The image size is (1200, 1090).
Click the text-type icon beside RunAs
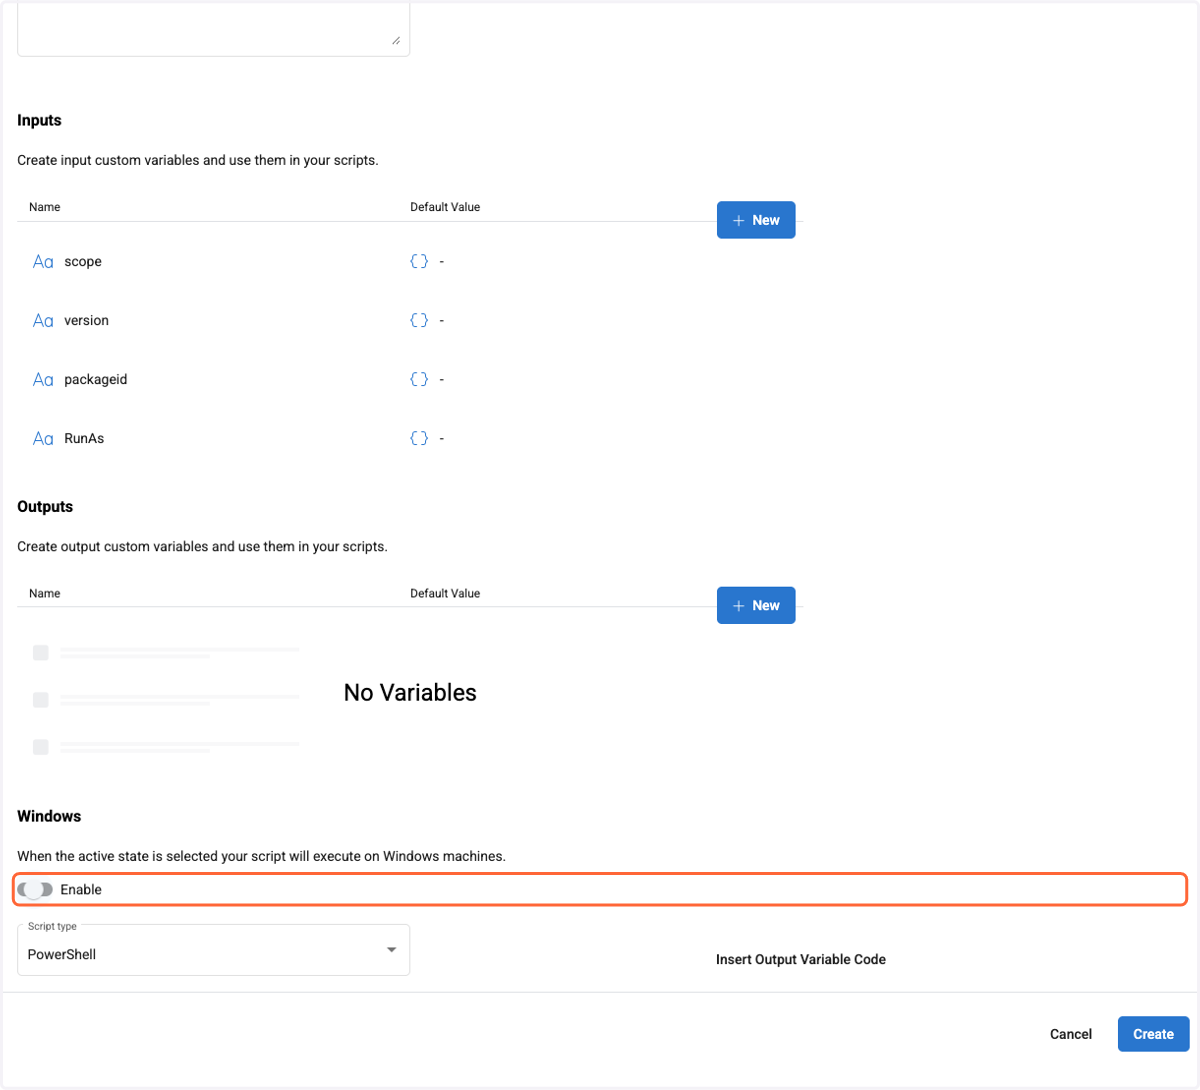click(x=43, y=439)
